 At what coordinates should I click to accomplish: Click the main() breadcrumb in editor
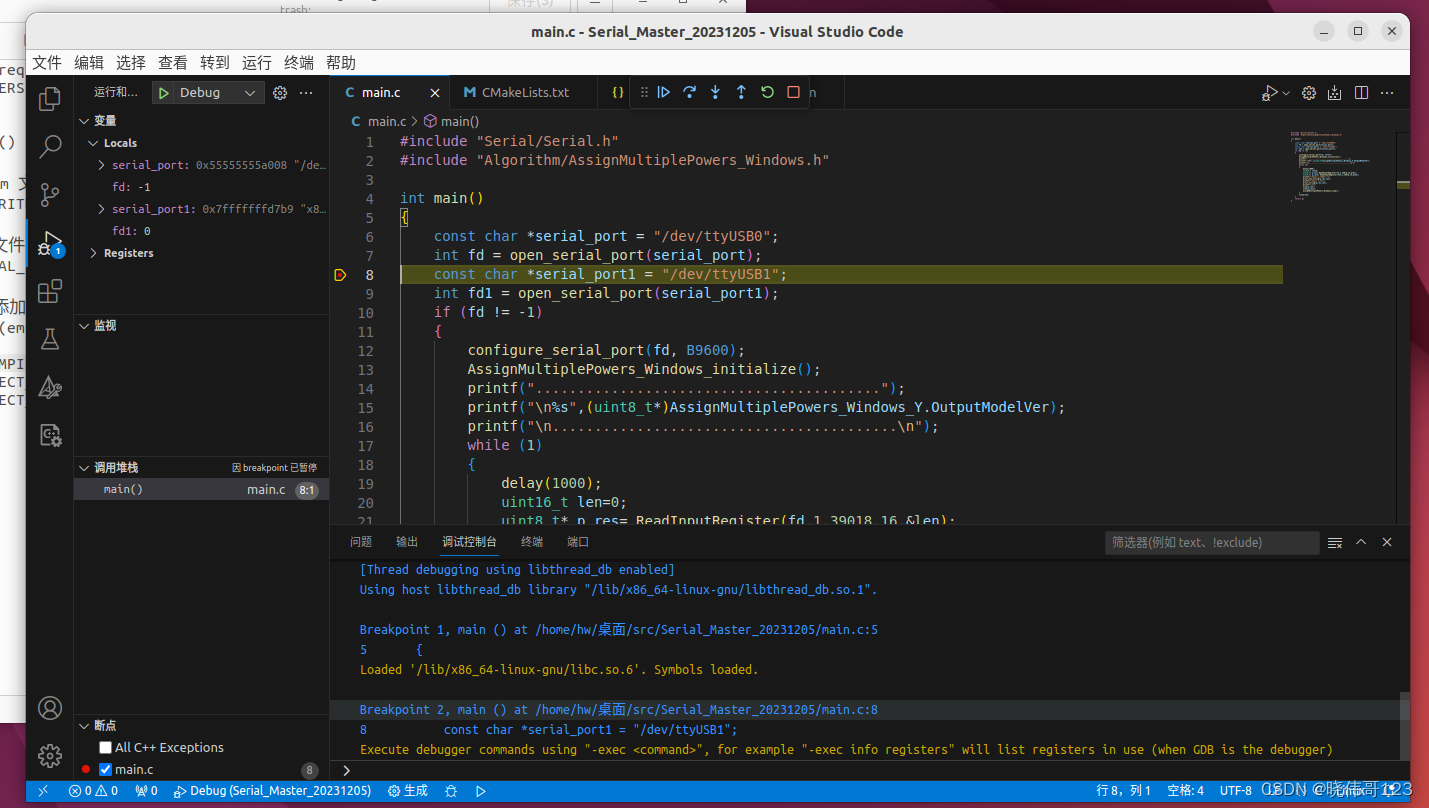[x=452, y=121]
